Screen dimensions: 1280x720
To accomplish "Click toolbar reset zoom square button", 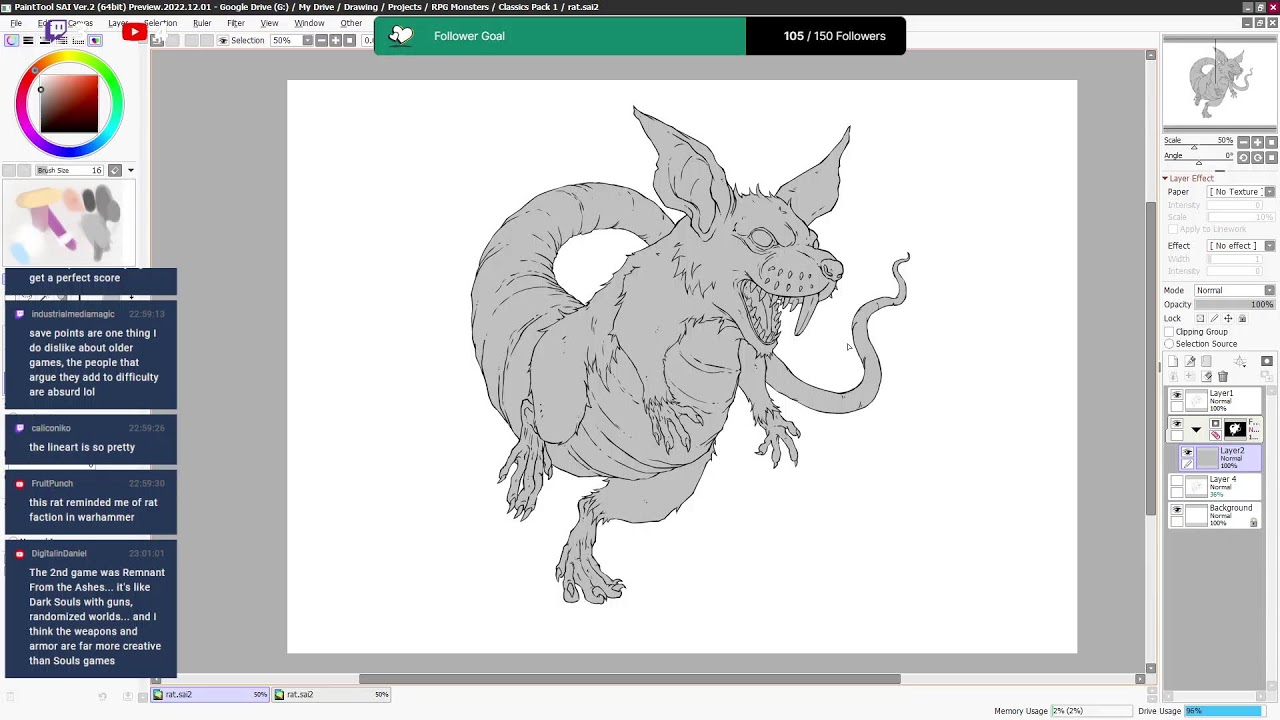I will click(x=349, y=41).
